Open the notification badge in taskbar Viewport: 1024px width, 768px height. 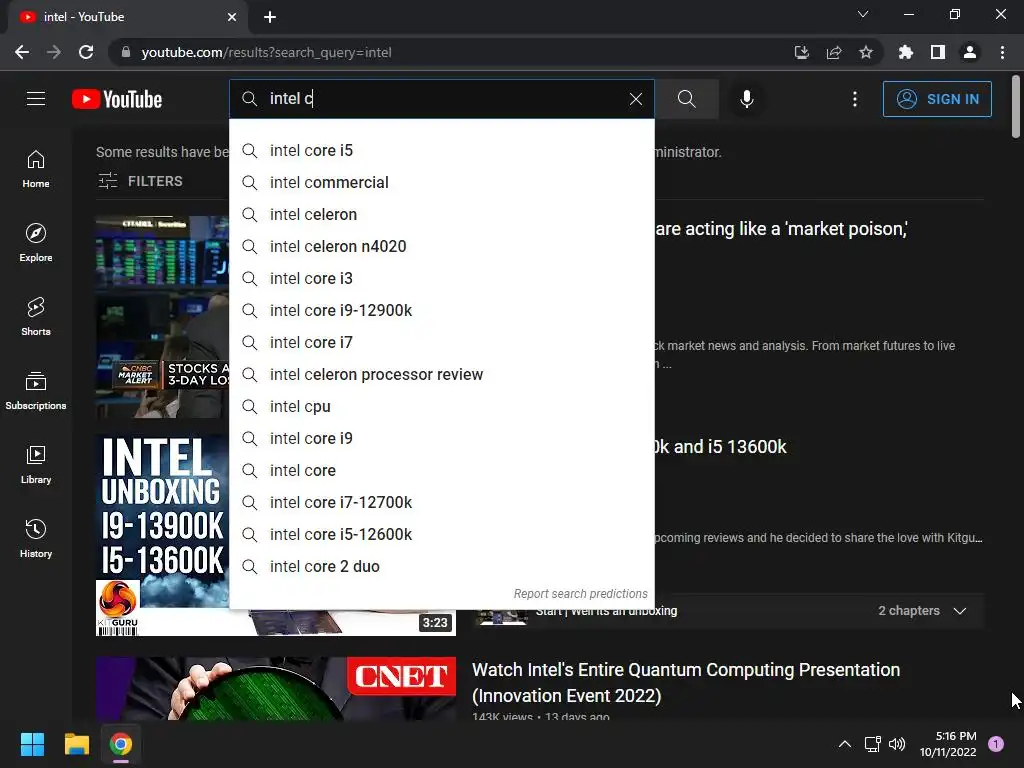996,744
